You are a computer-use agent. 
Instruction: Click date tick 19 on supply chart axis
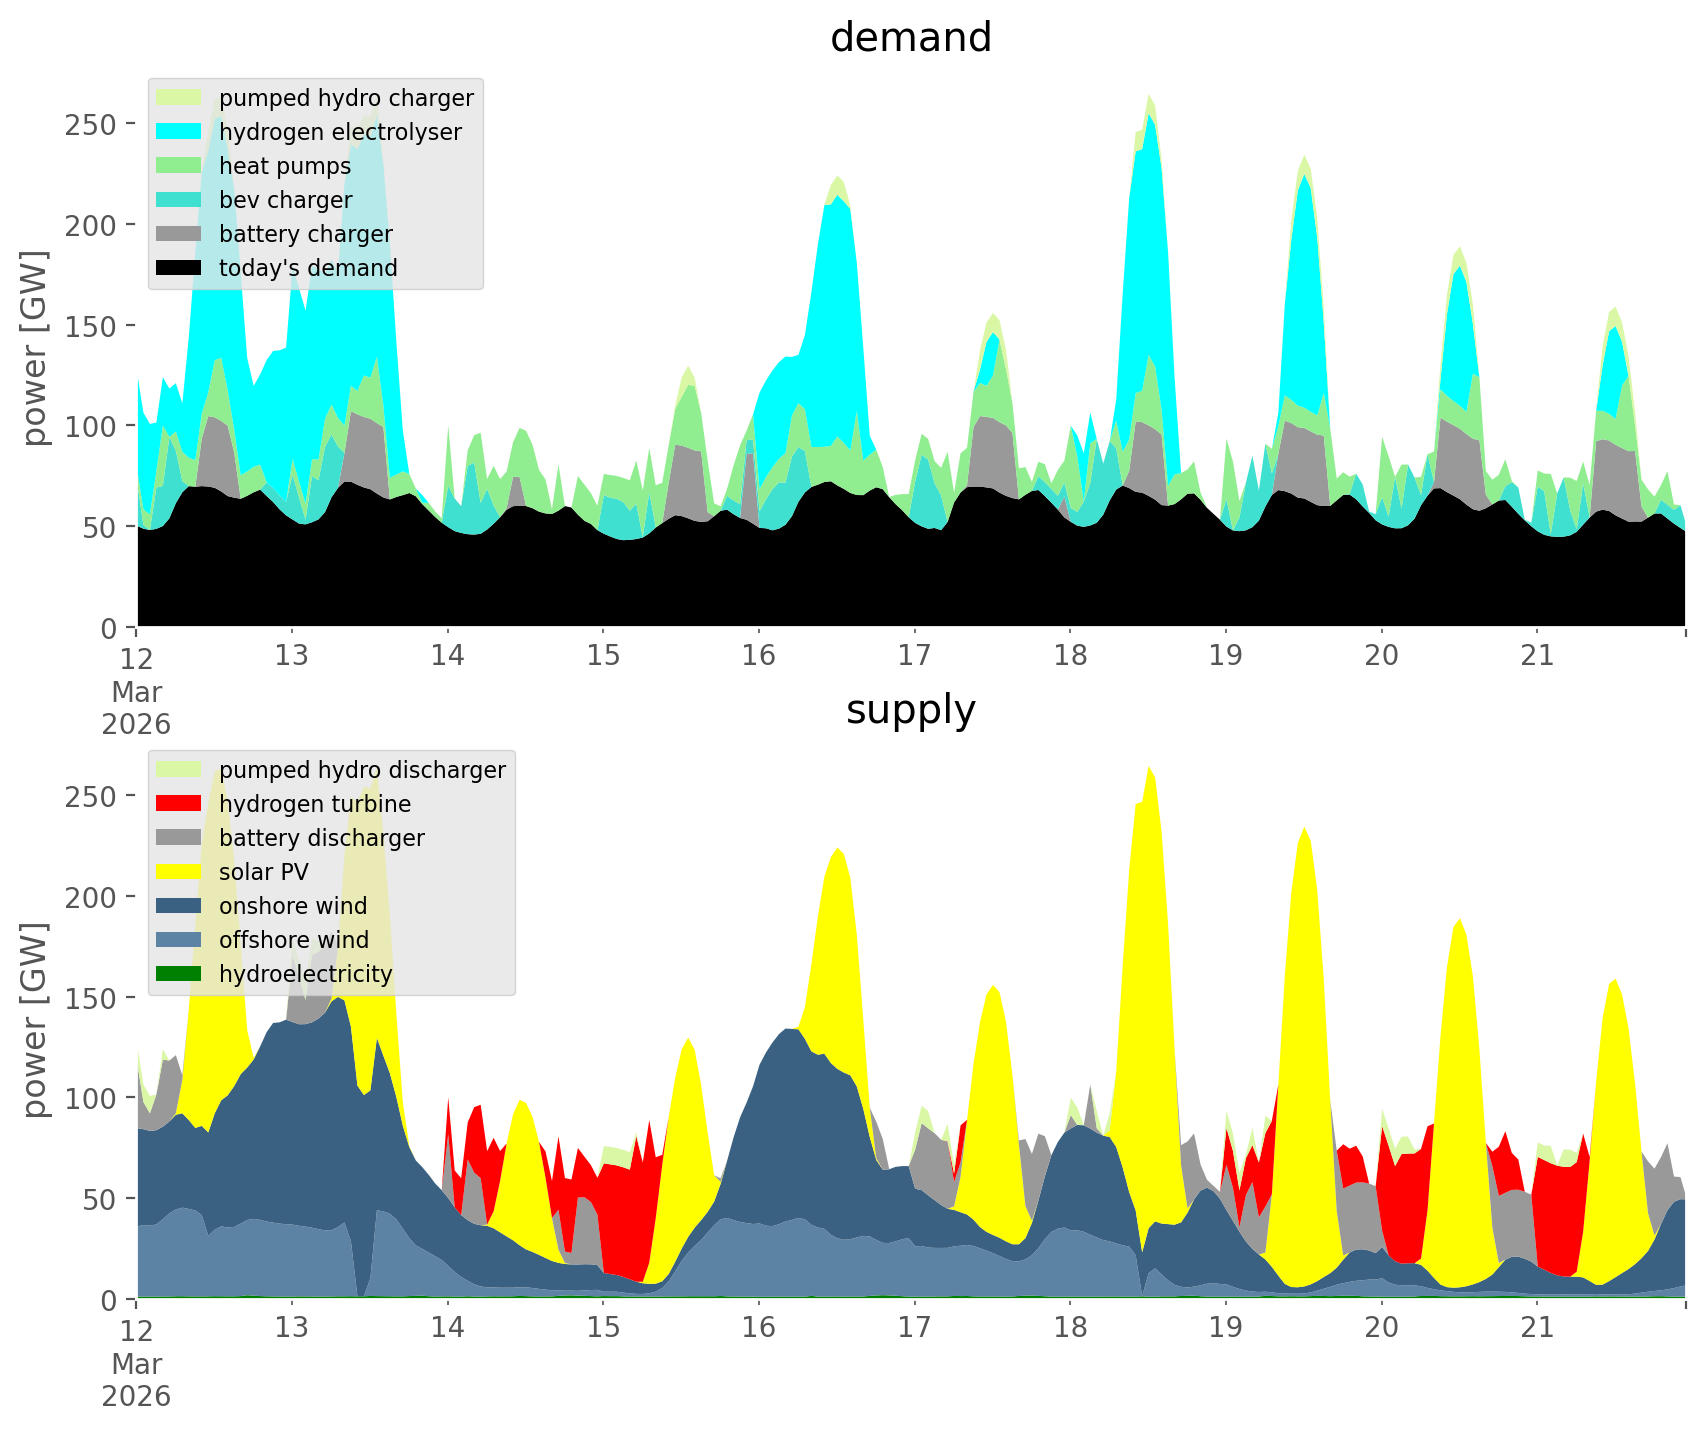(1226, 1328)
